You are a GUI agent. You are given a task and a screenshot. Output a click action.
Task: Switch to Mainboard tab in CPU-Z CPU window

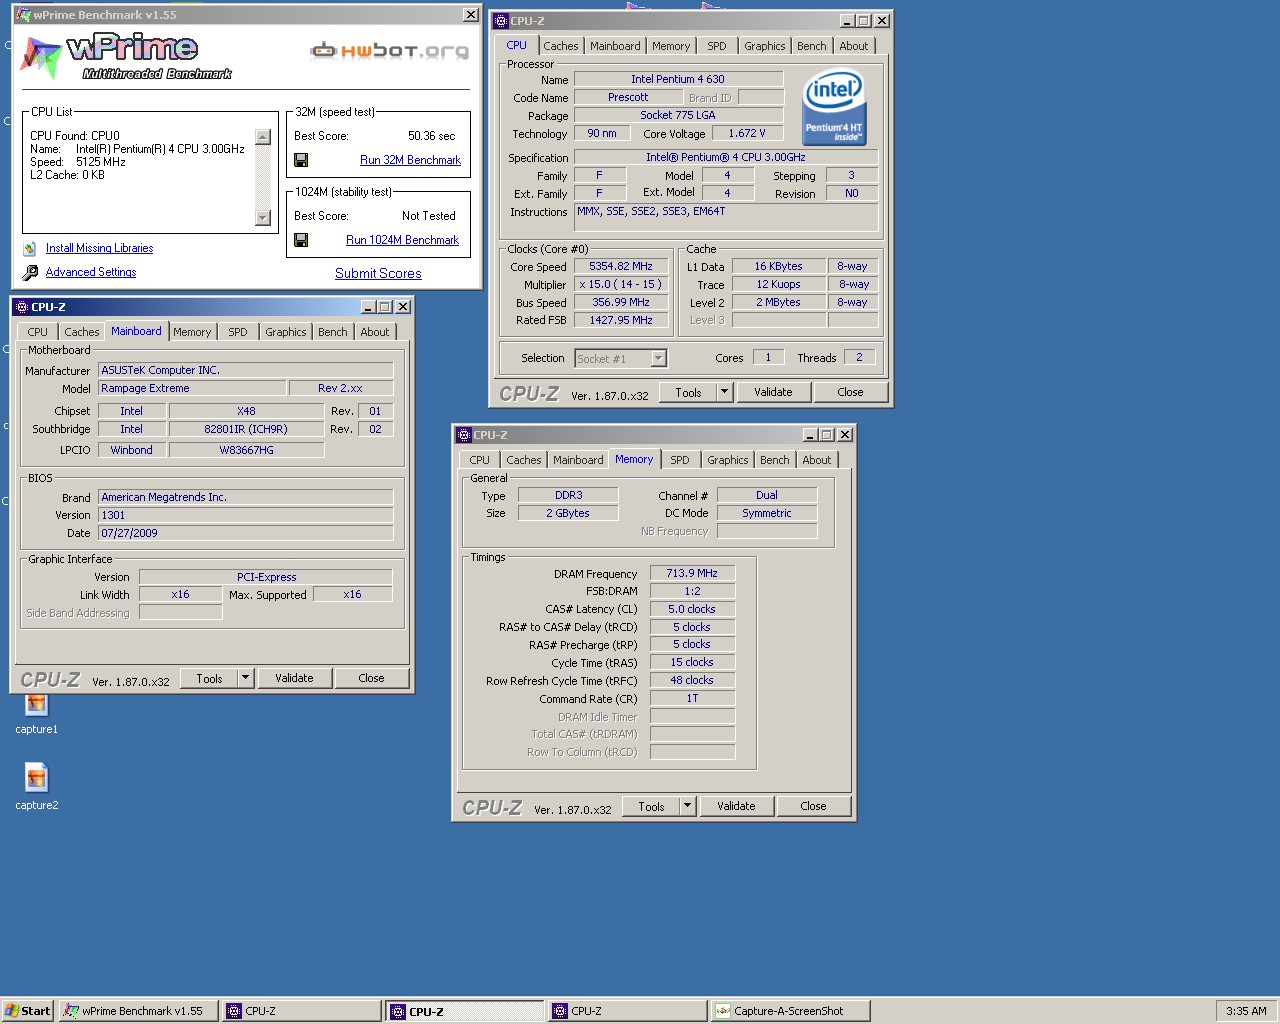click(x=615, y=46)
